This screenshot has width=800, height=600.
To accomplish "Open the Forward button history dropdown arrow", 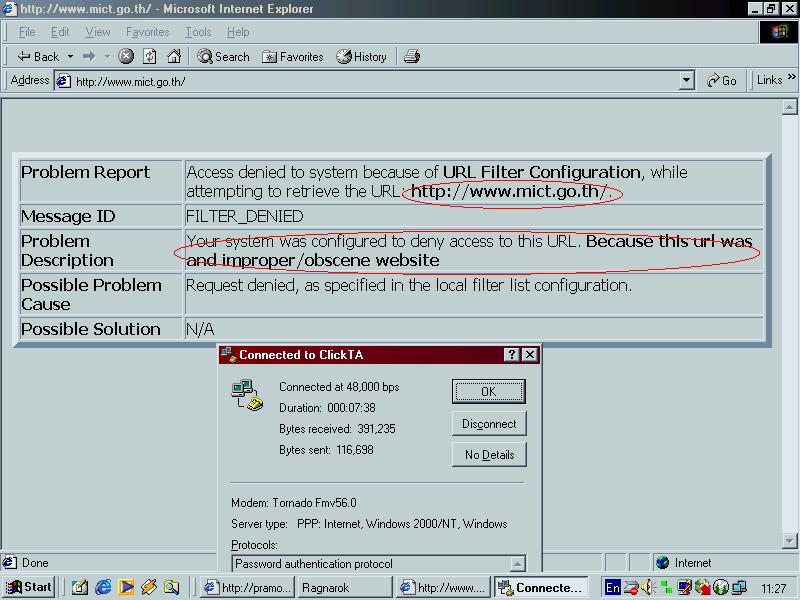I will (x=107, y=57).
